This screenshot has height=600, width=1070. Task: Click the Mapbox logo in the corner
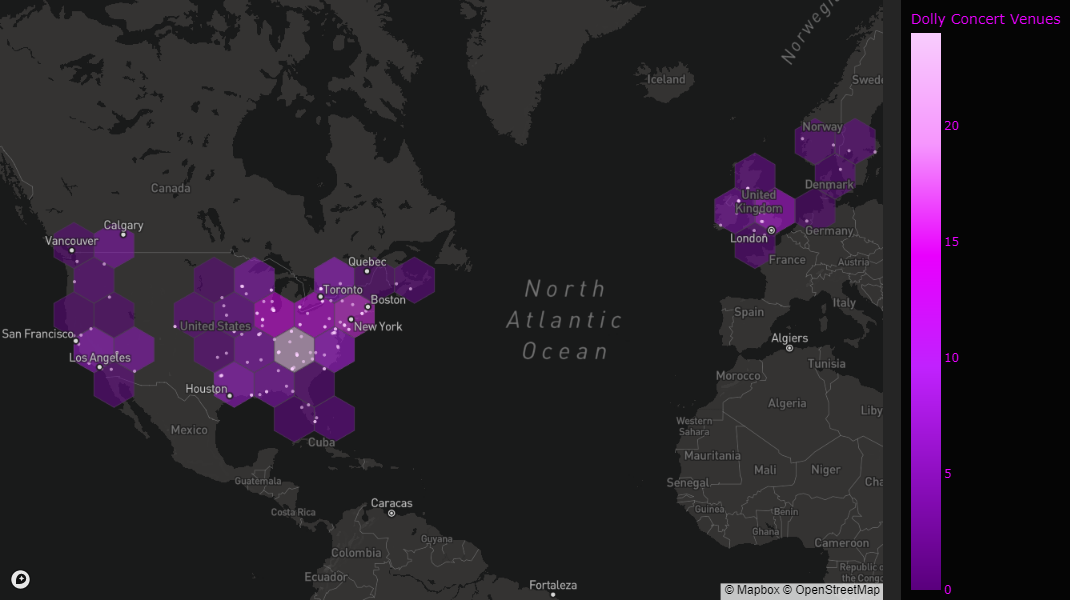[x=20, y=579]
